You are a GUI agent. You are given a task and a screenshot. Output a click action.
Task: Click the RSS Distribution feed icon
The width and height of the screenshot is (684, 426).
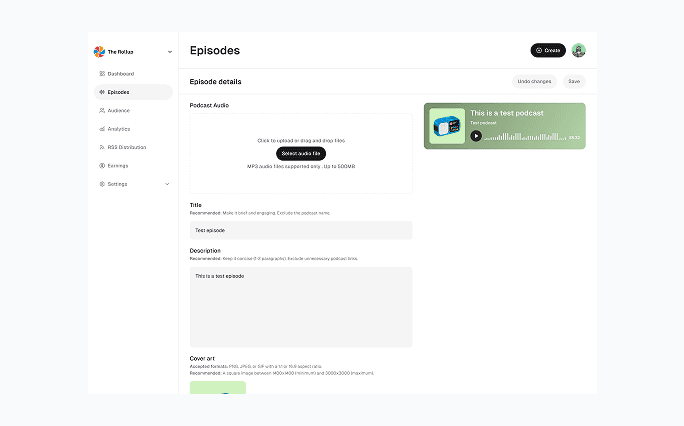pyautogui.click(x=102, y=147)
